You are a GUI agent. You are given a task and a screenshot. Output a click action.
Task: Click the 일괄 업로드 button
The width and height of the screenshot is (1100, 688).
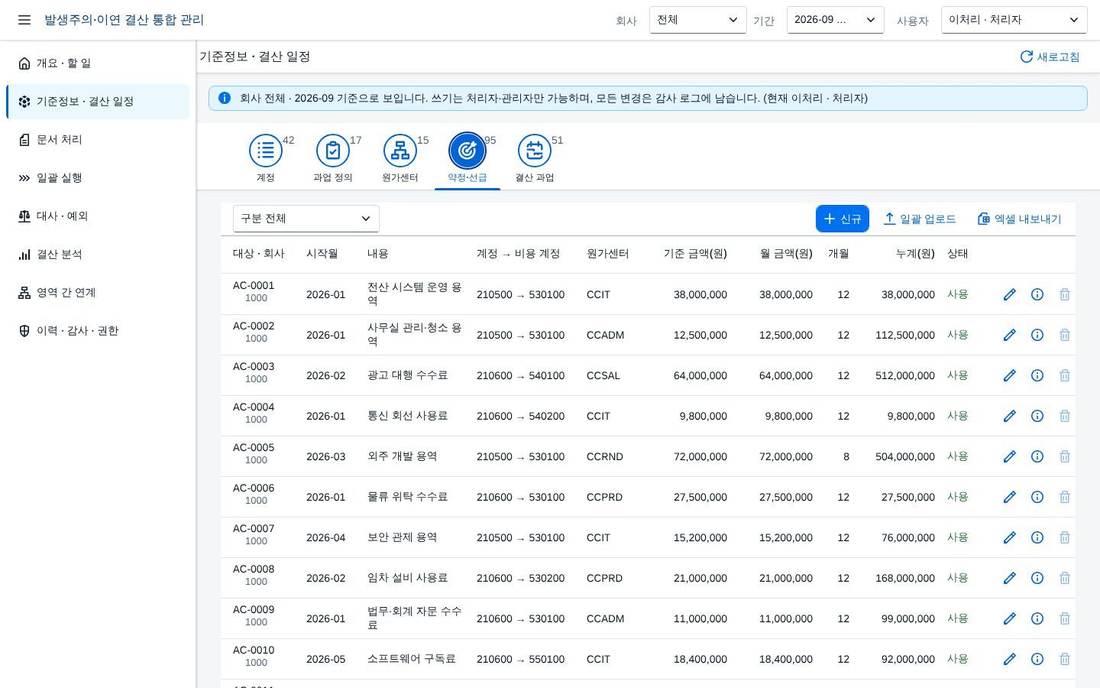click(x=919, y=219)
